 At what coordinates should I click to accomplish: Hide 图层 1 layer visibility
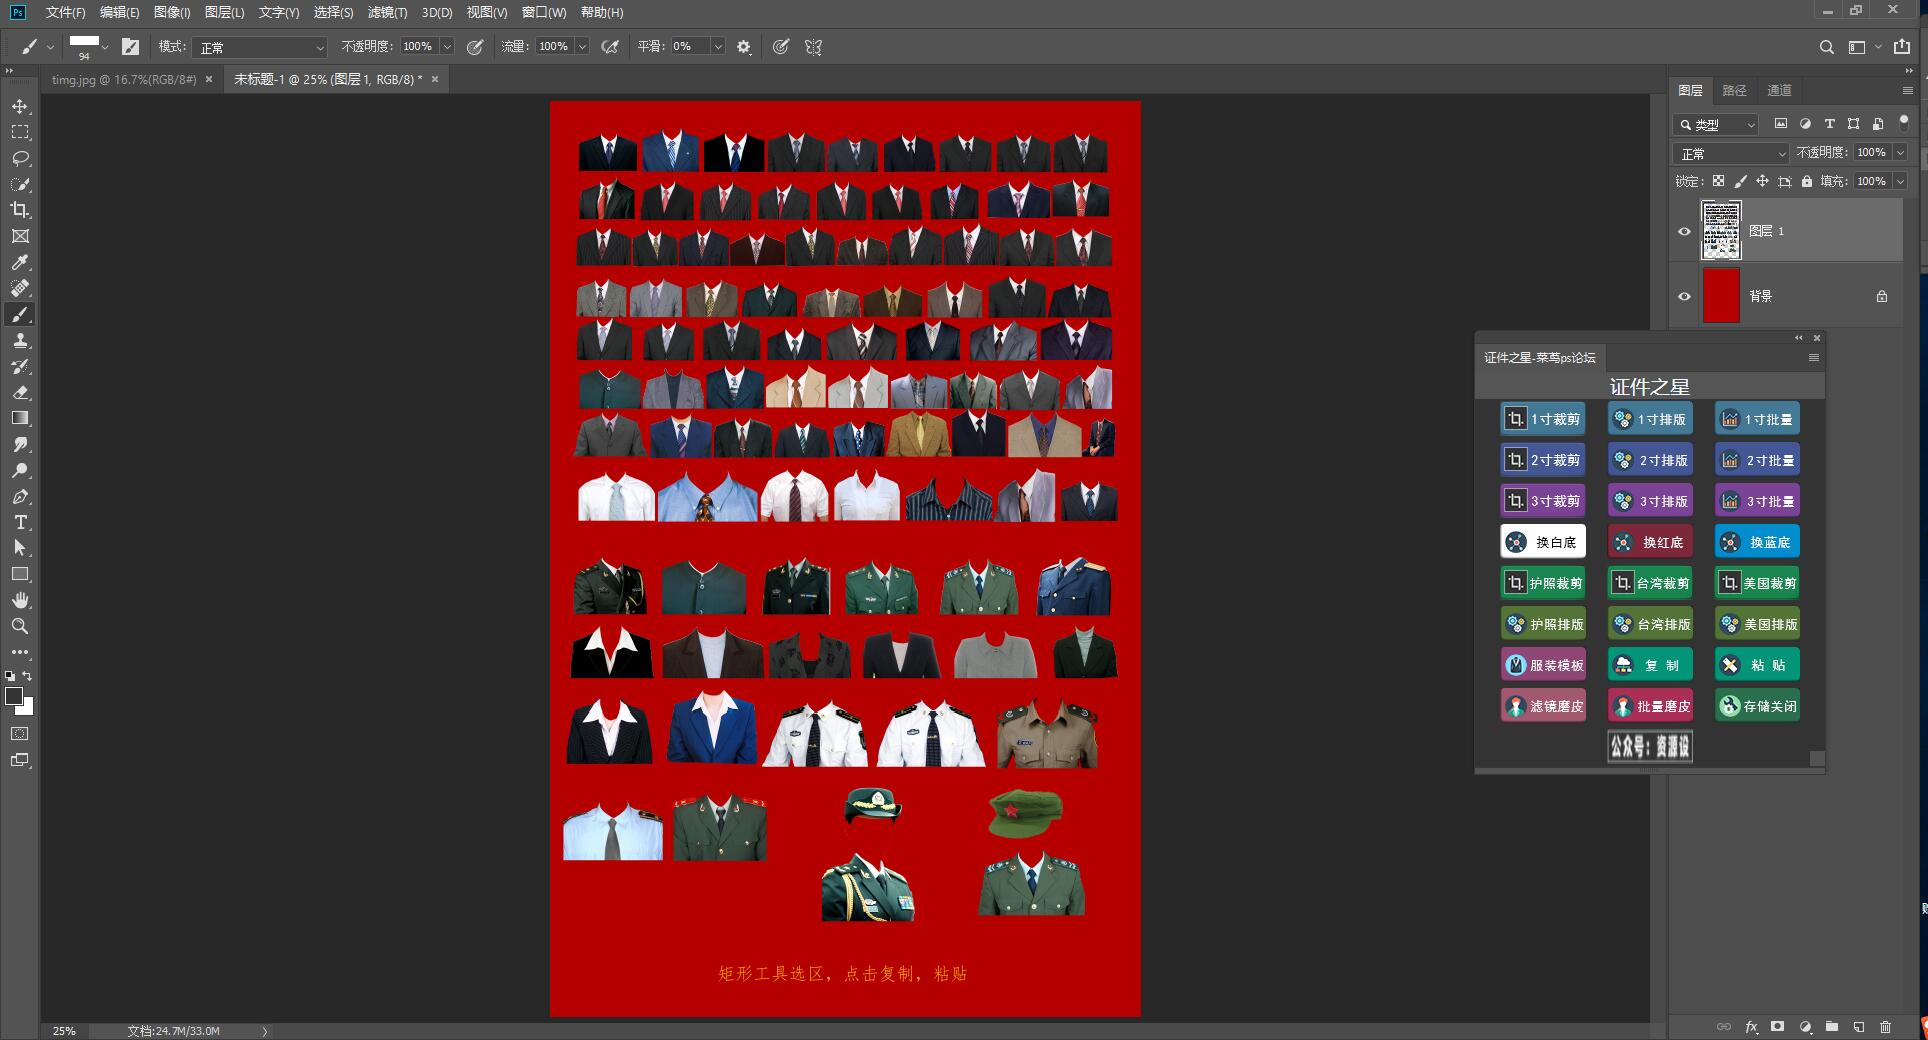1684,231
